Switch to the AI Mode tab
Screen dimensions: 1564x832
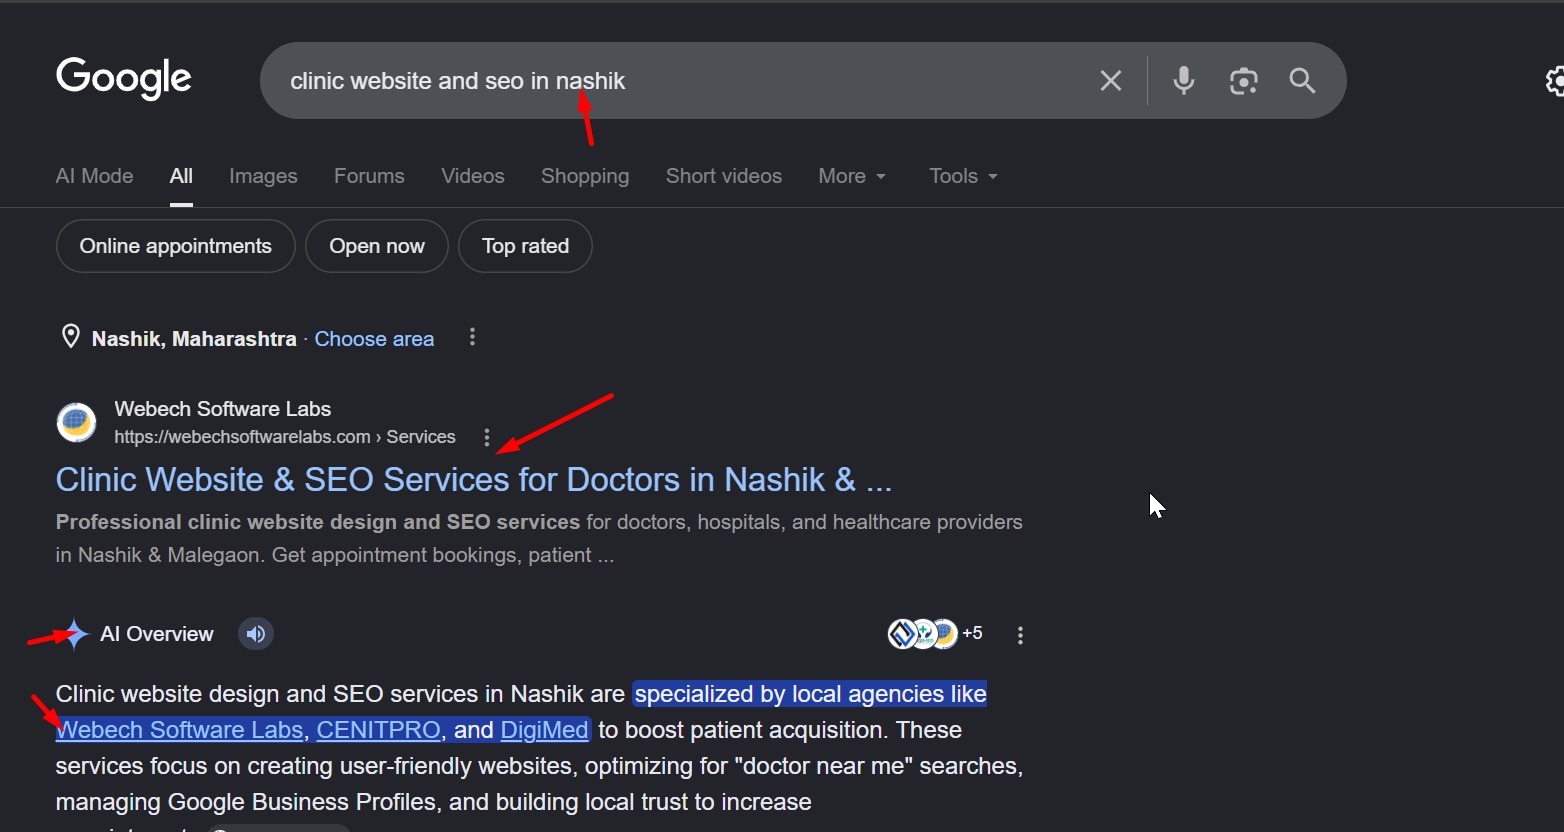[x=94, y=176]
